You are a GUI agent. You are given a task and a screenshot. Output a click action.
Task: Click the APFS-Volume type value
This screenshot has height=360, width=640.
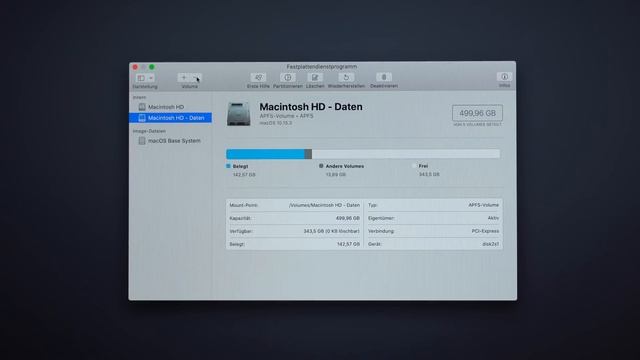point(484,205)
